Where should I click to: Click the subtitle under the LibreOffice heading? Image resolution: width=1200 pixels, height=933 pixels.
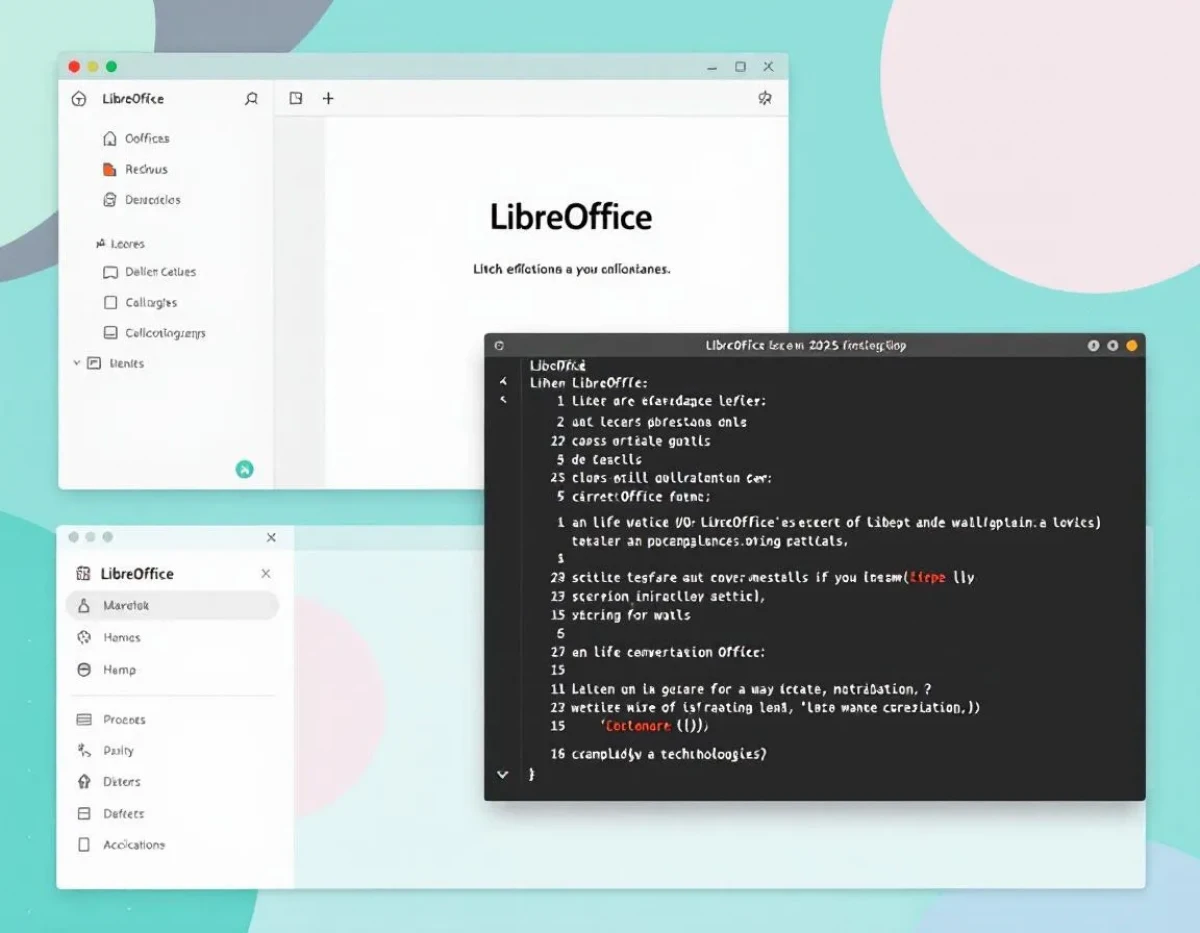(x=571, y=269)
